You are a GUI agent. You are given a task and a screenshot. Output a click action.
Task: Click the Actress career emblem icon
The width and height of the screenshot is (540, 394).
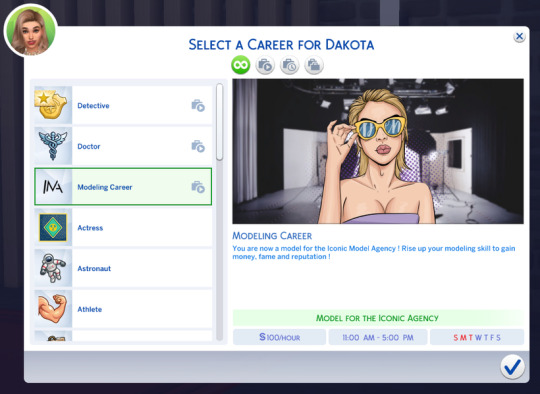click(x=53, y=227)
